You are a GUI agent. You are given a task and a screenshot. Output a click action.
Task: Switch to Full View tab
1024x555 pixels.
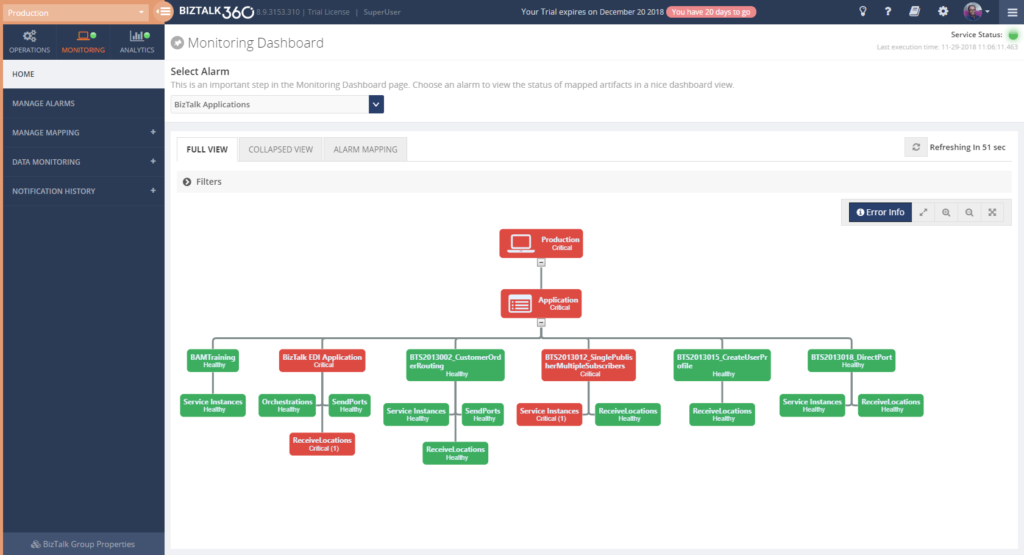207,150
